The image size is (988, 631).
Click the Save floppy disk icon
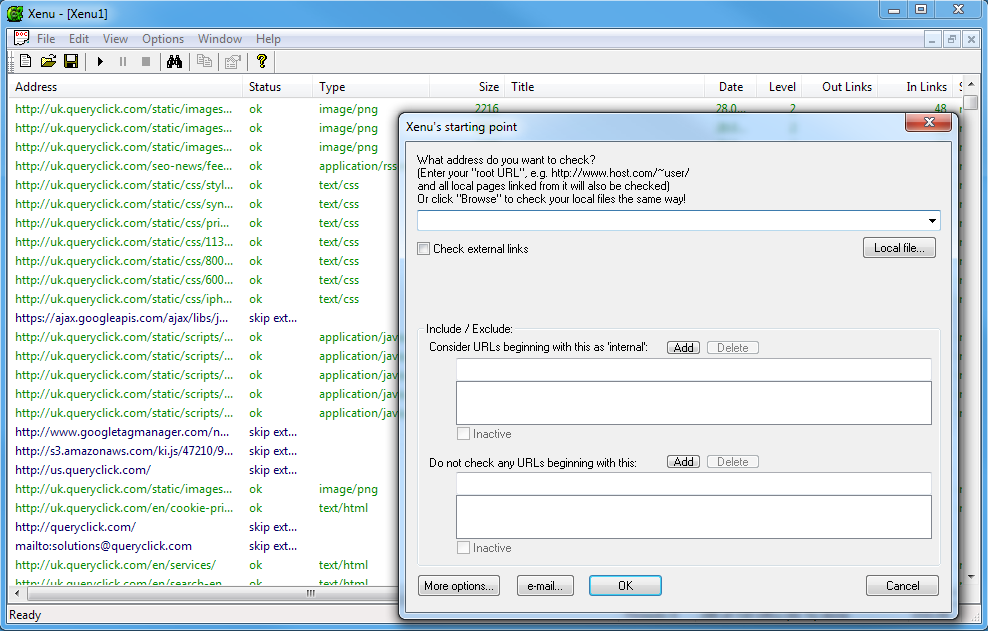point(71,61)
